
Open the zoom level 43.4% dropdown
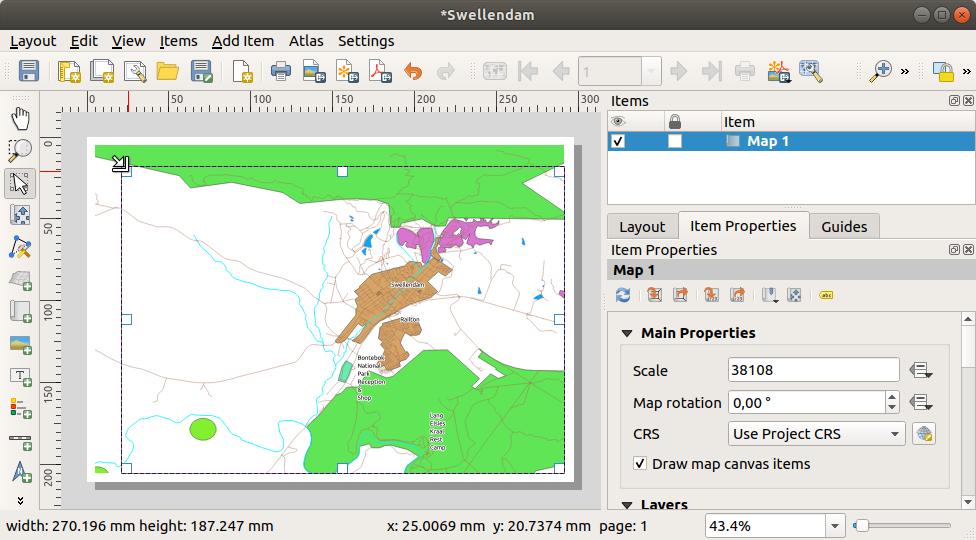click(836, 526)
